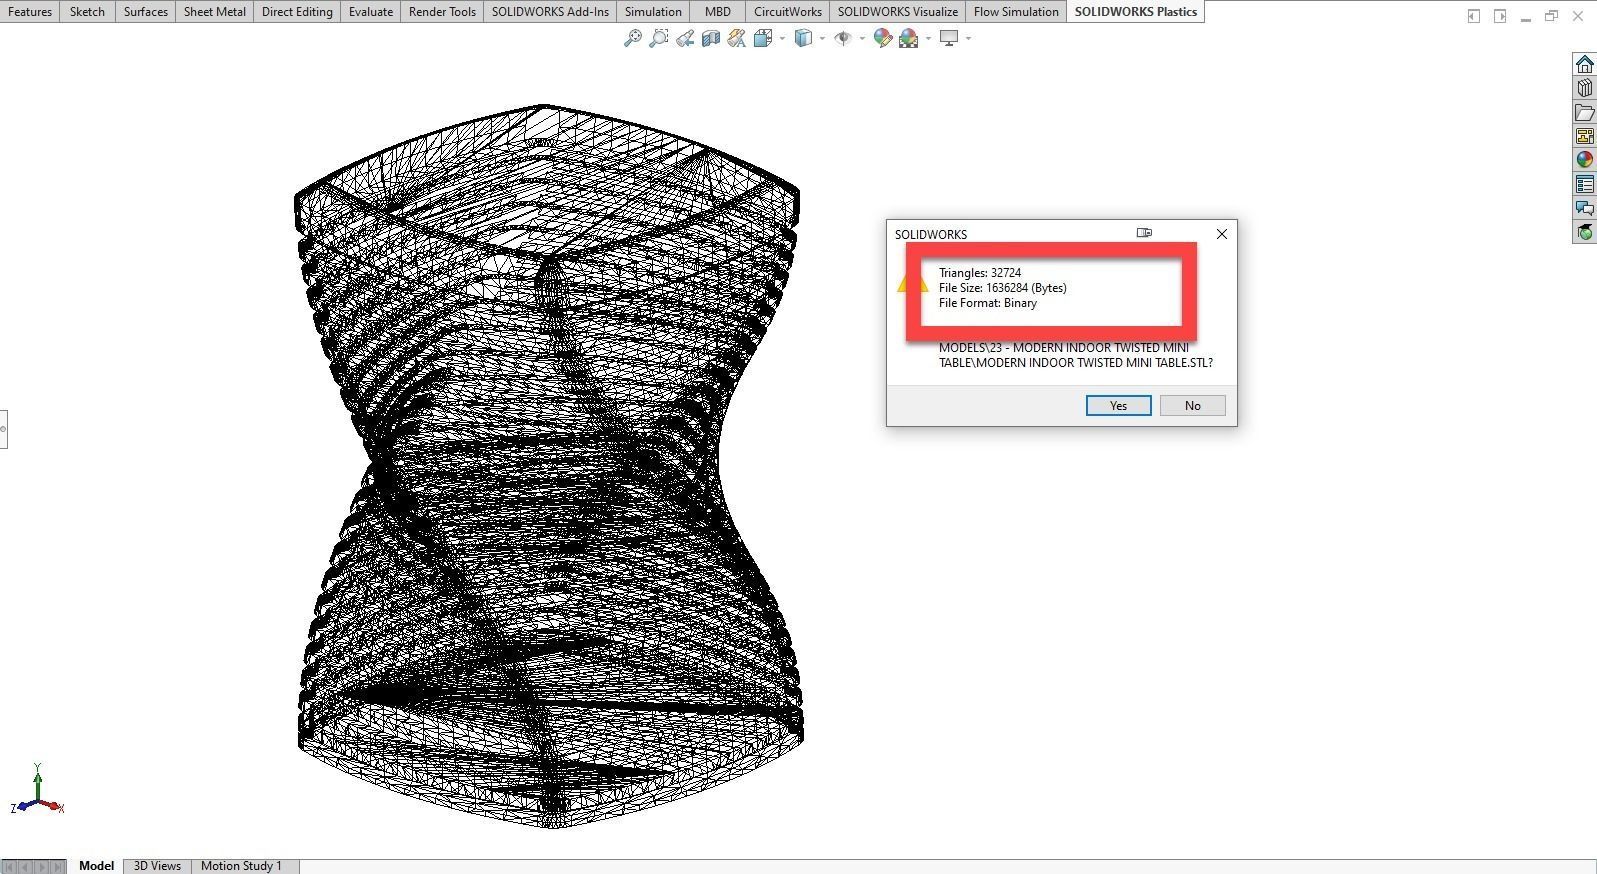Select the SOLIDWORKS Plastics tab

click(x=1135, y=12)
